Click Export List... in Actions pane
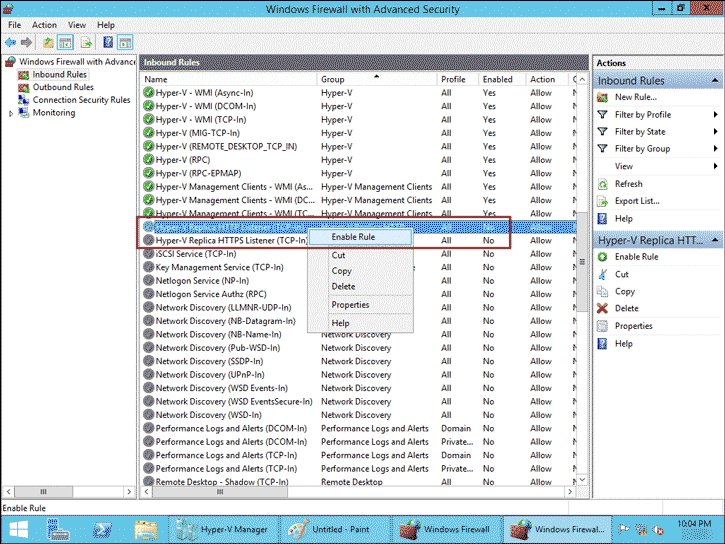725x544 pixels. point(637,201)
